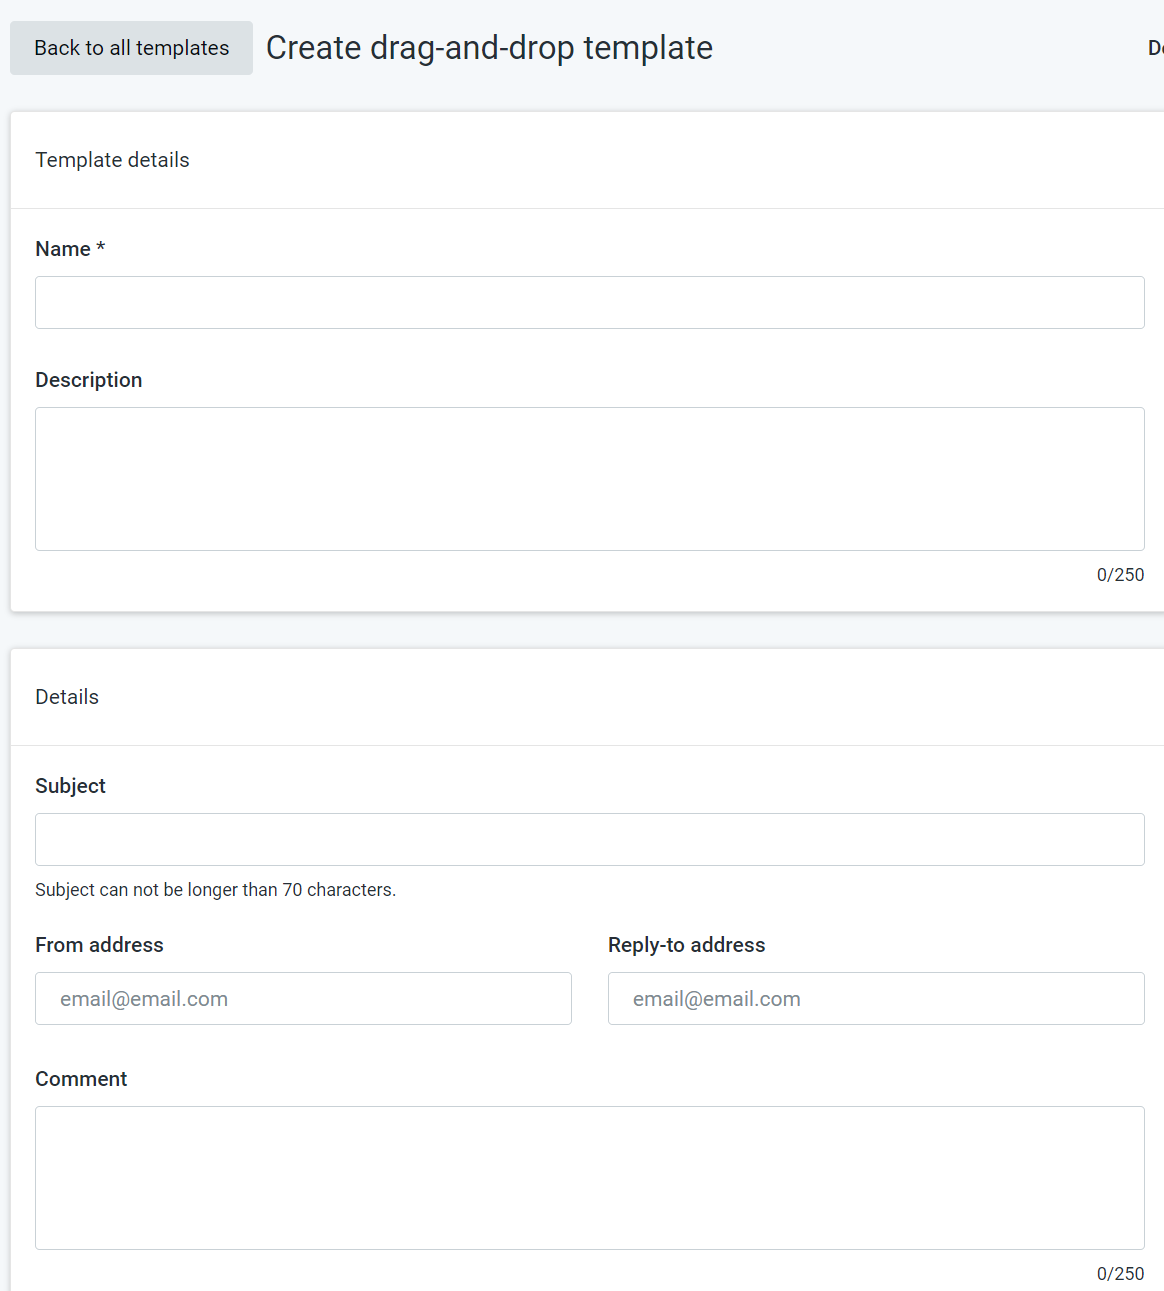Click the Details section header
Image resolution: width=1164 pixels, height=1291 pixels.
(x=67, y=696)
